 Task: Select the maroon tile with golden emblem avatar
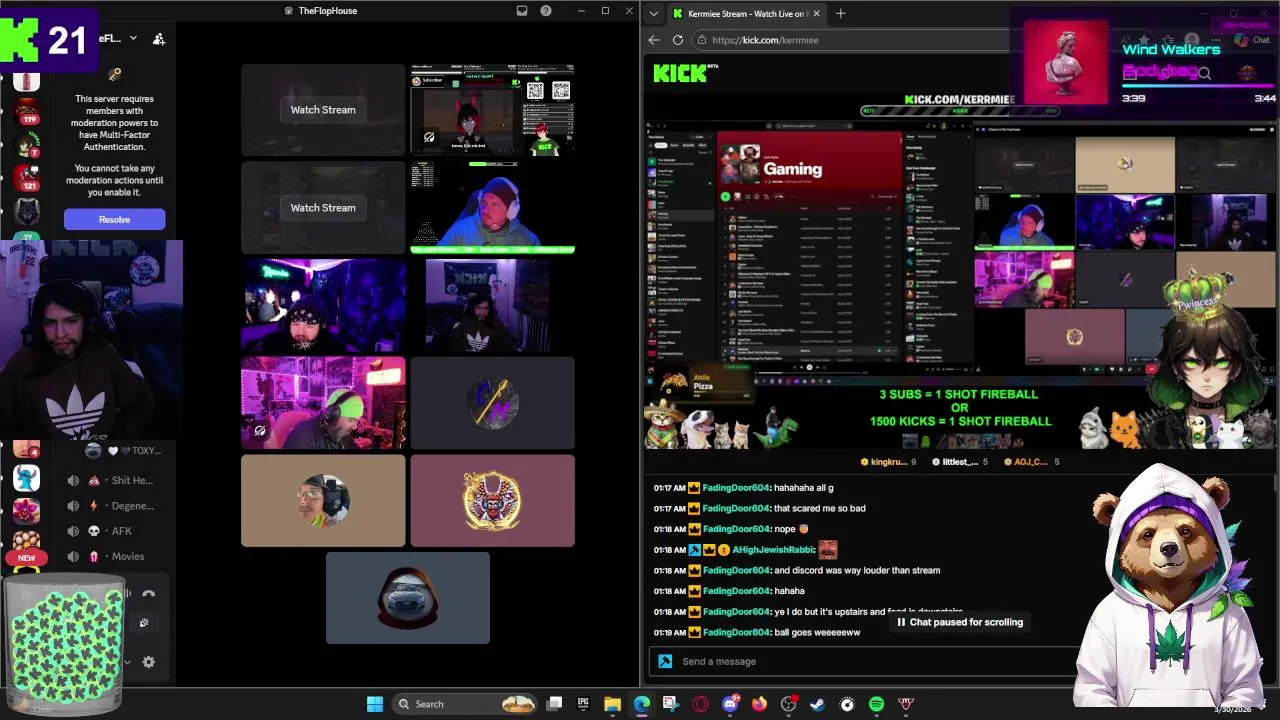(x=492, y=501)
